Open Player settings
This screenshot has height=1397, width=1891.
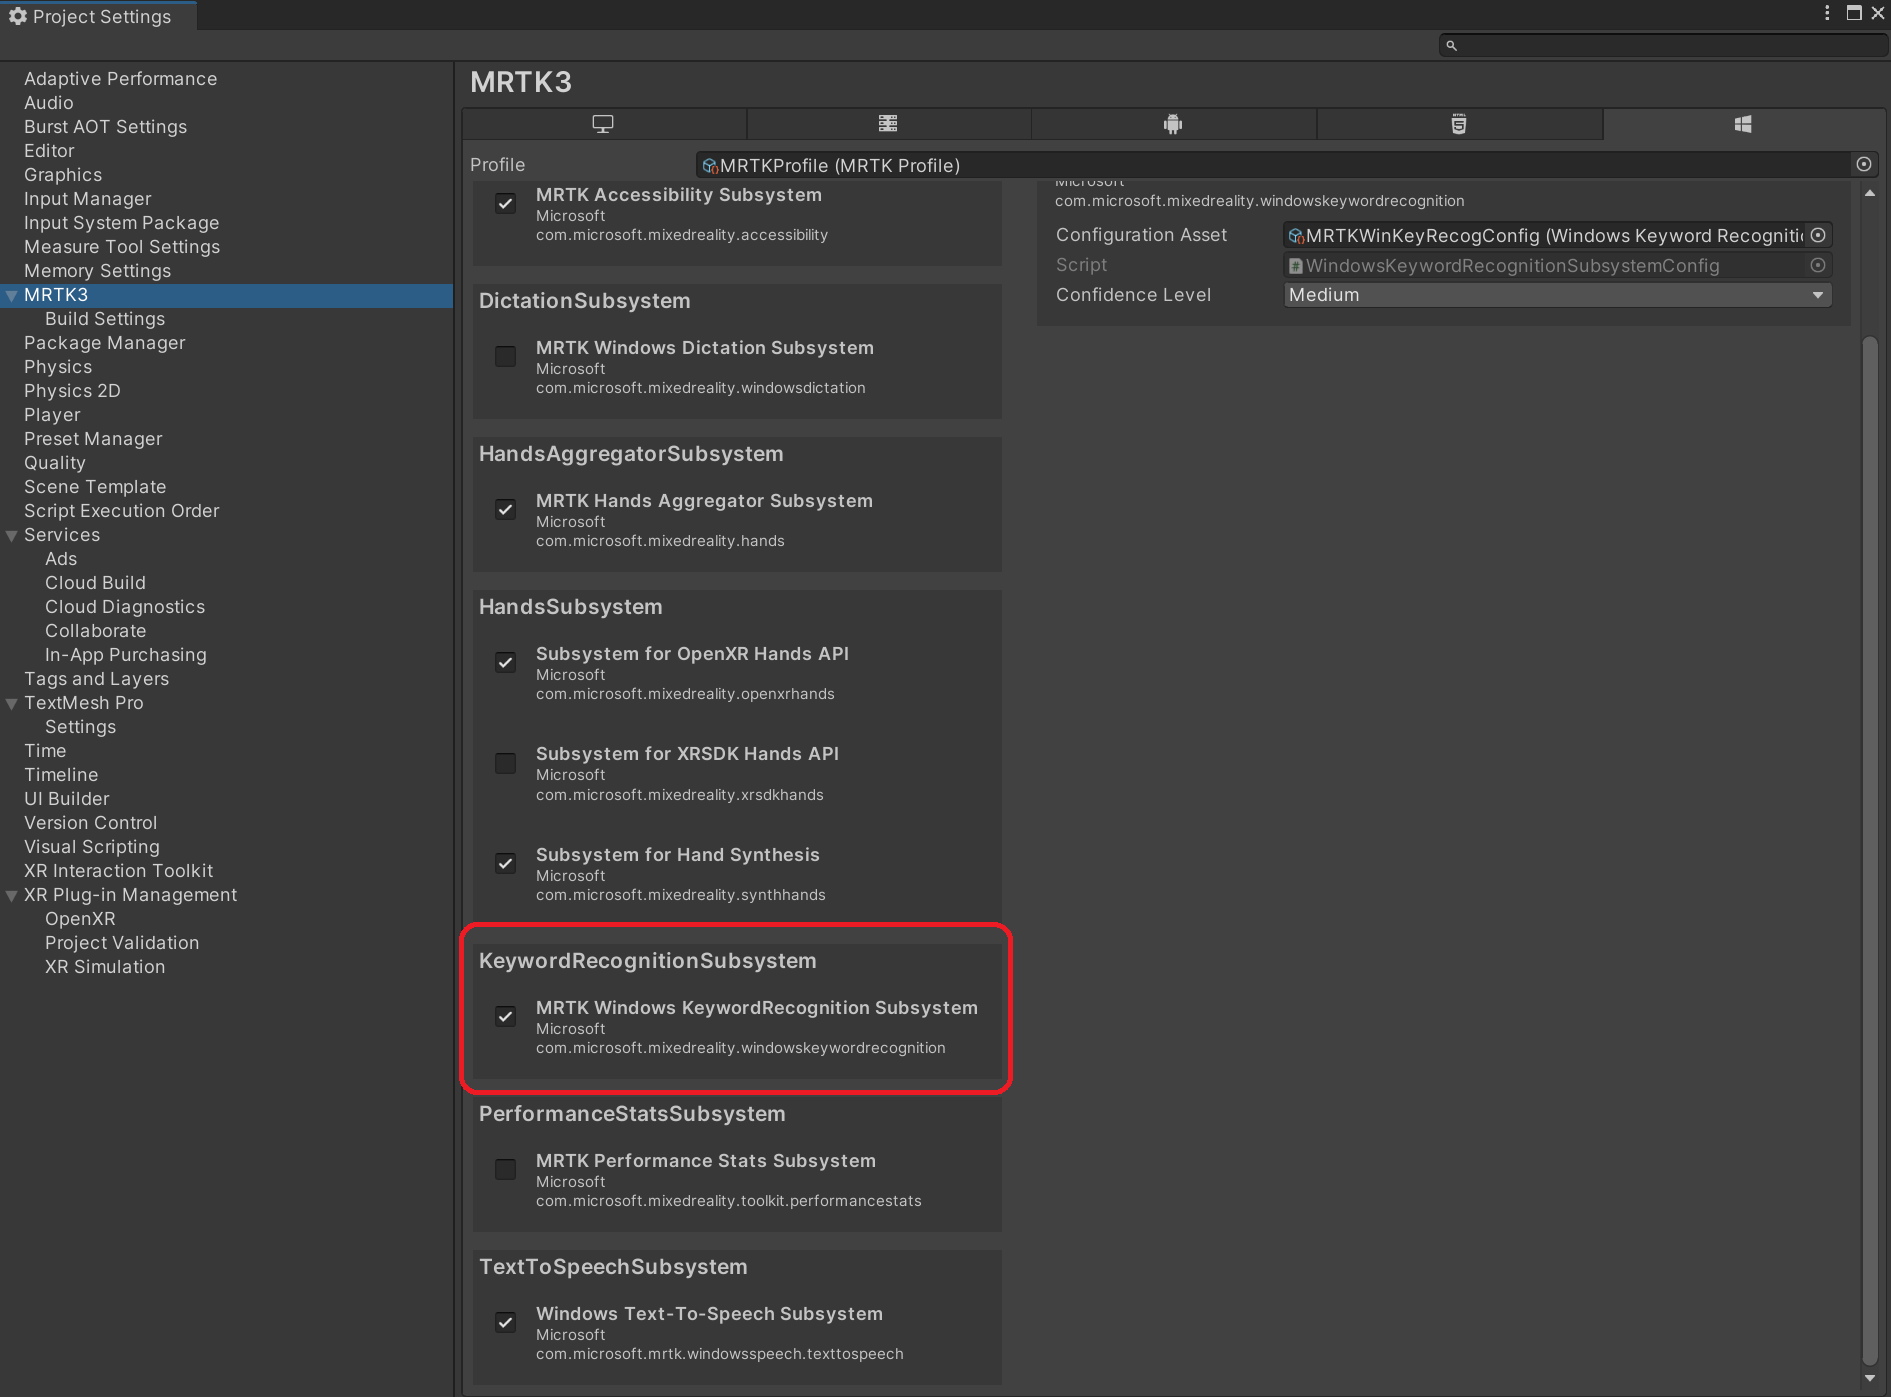coord(52,415)
